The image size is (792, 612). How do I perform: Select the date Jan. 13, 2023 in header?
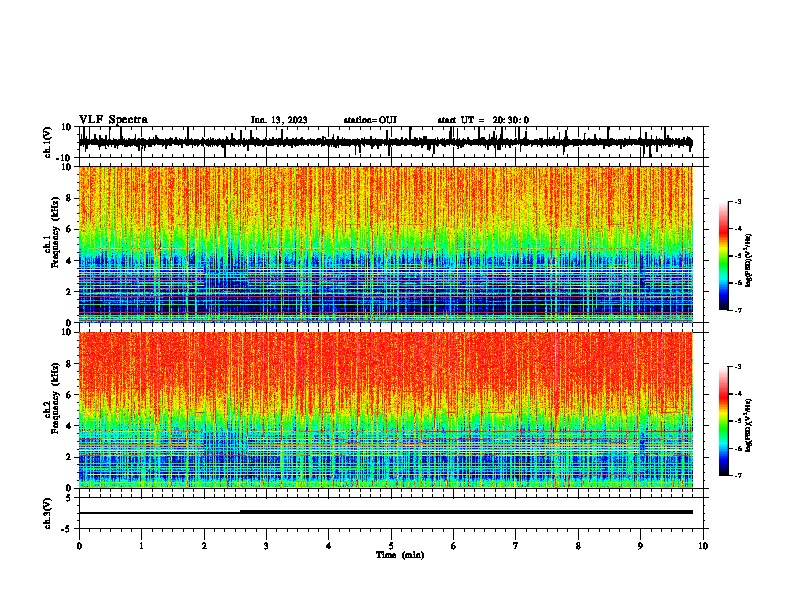click(279, 120)
